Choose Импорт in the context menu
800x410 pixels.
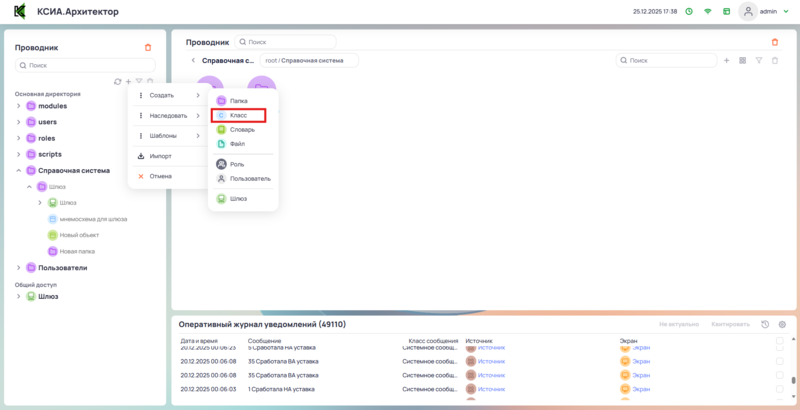click(160, 156)
